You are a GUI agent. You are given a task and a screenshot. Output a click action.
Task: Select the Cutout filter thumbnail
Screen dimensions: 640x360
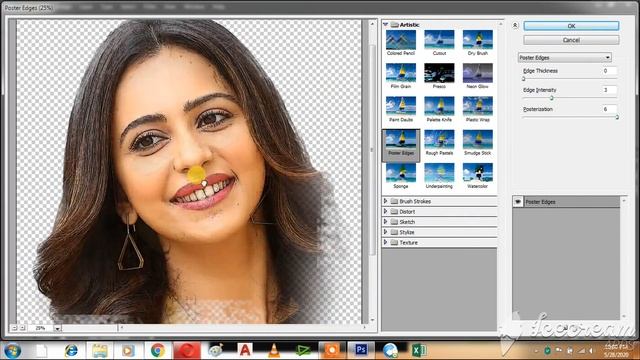(x=439, y=40)
